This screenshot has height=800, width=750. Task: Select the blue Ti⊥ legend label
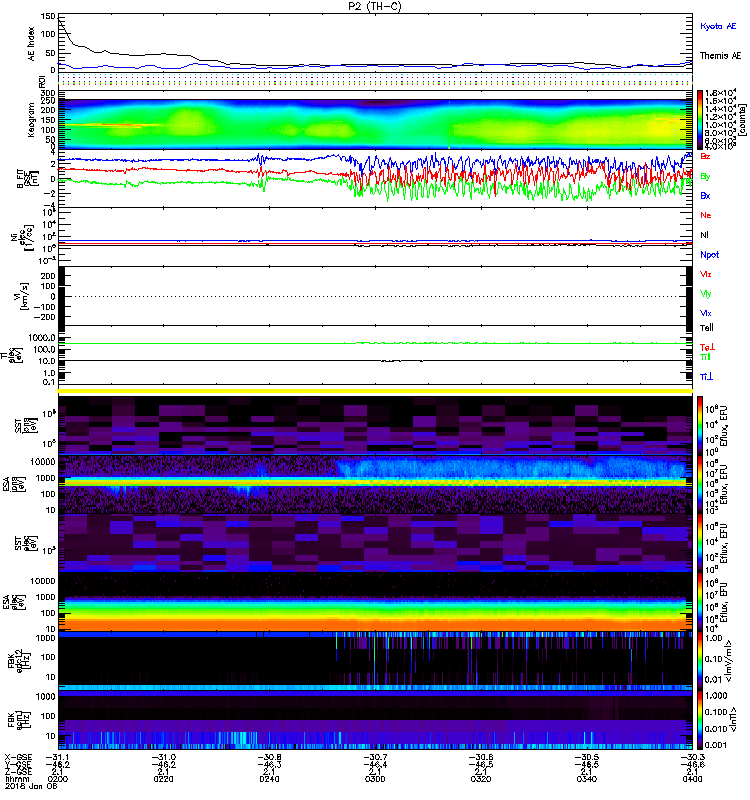(706, 377)
